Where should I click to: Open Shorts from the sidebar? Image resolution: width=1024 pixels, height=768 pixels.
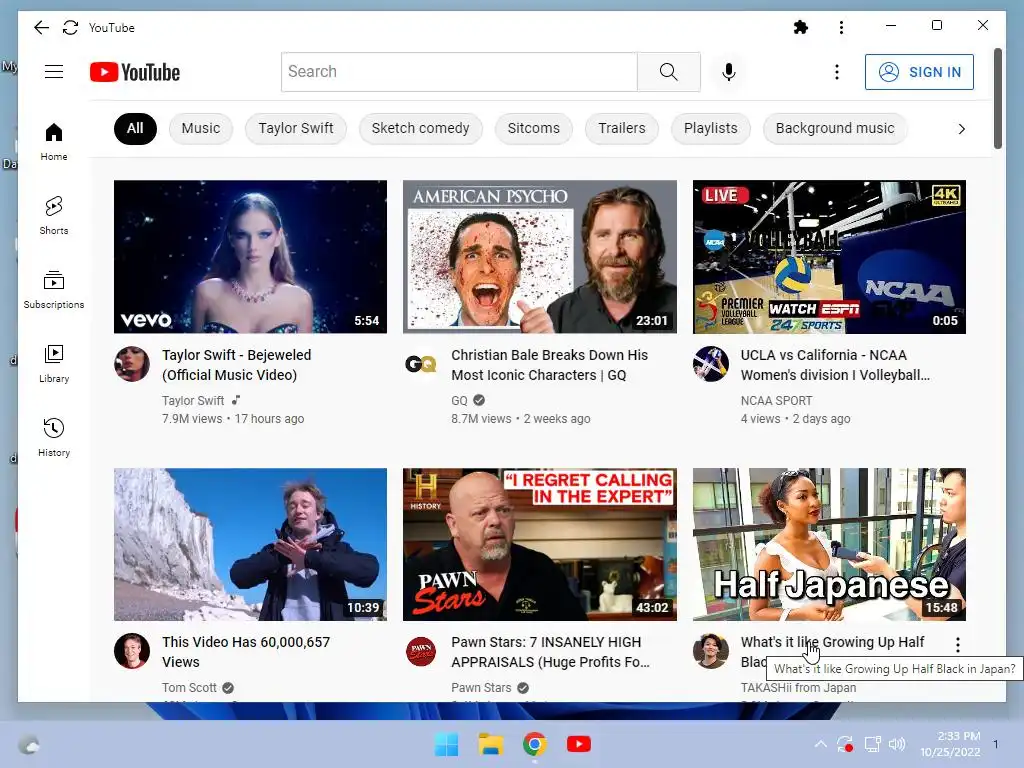pos(54,216)
